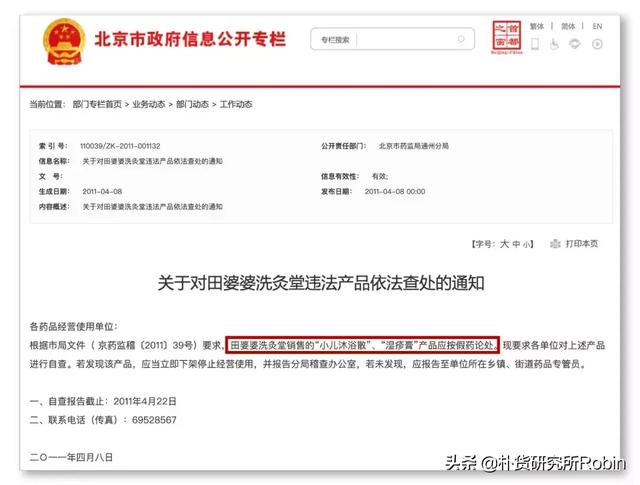Click the 内容概述 summary text

pyautogui.click(x=152, y=207)
